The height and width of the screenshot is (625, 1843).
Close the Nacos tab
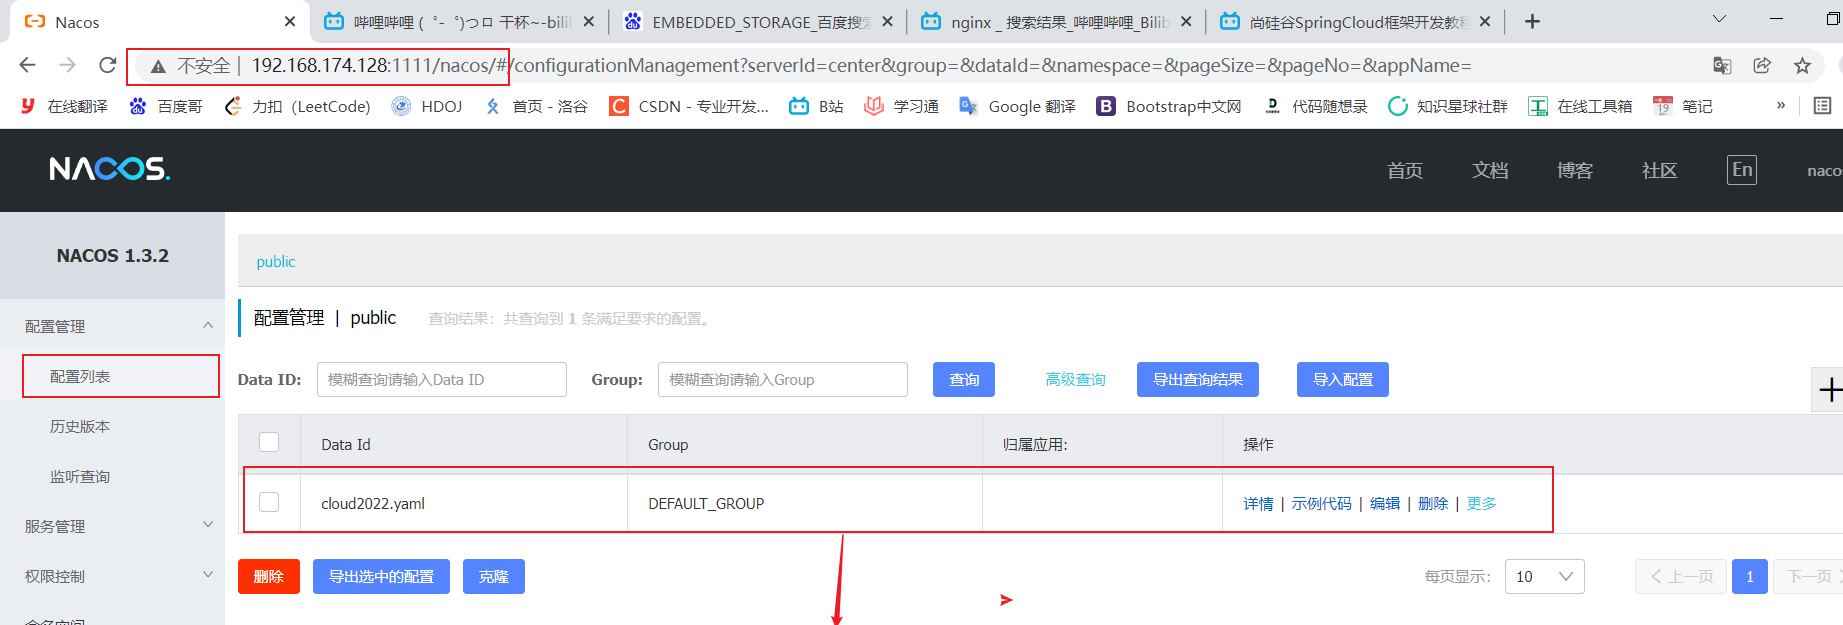pyautogui.click(x=289, y=21)
